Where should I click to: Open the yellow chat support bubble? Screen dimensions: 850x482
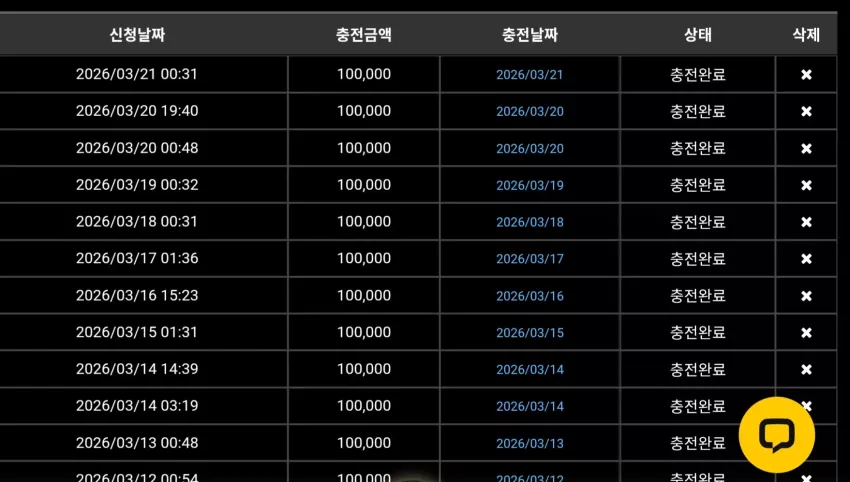[x=776, y=435]
